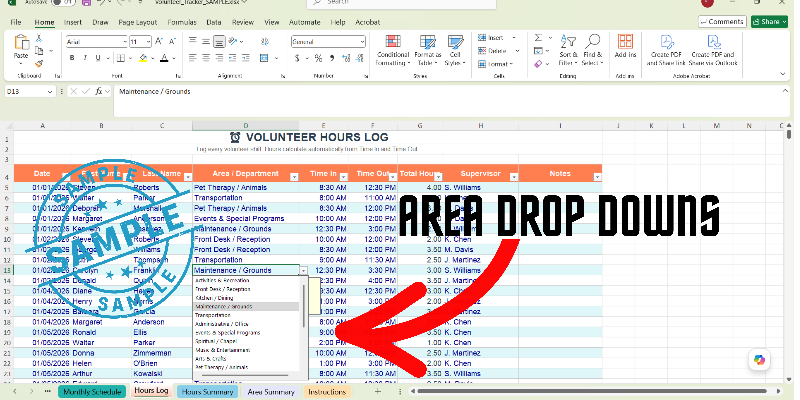The width and height of the screenshot is (800, 400).
Task: Open the font size 11 dropdown
Action: [148, 42]
